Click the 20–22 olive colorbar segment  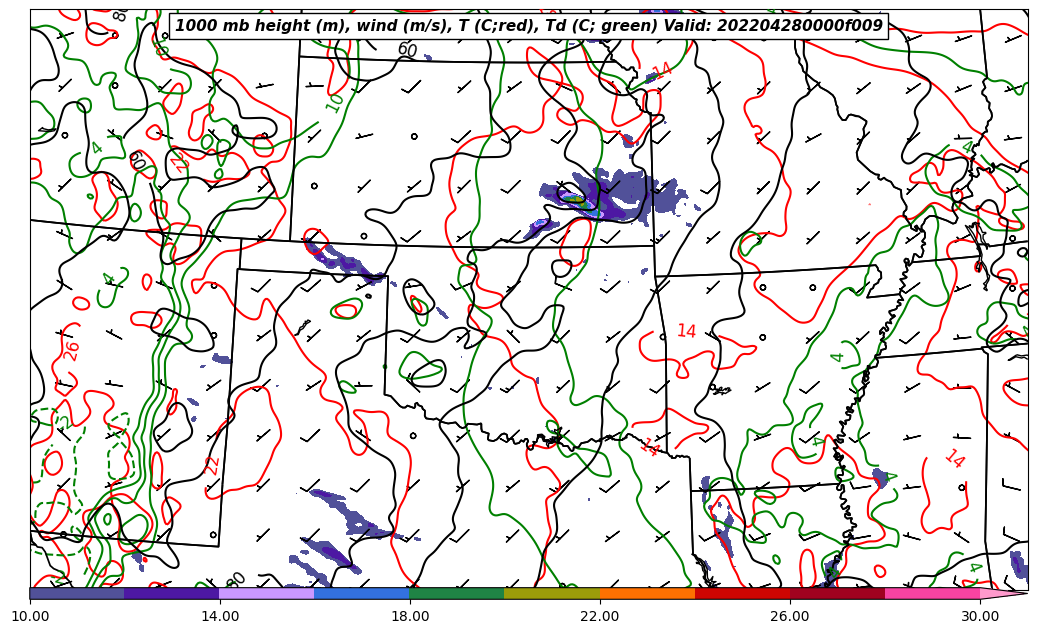[552, 593]
